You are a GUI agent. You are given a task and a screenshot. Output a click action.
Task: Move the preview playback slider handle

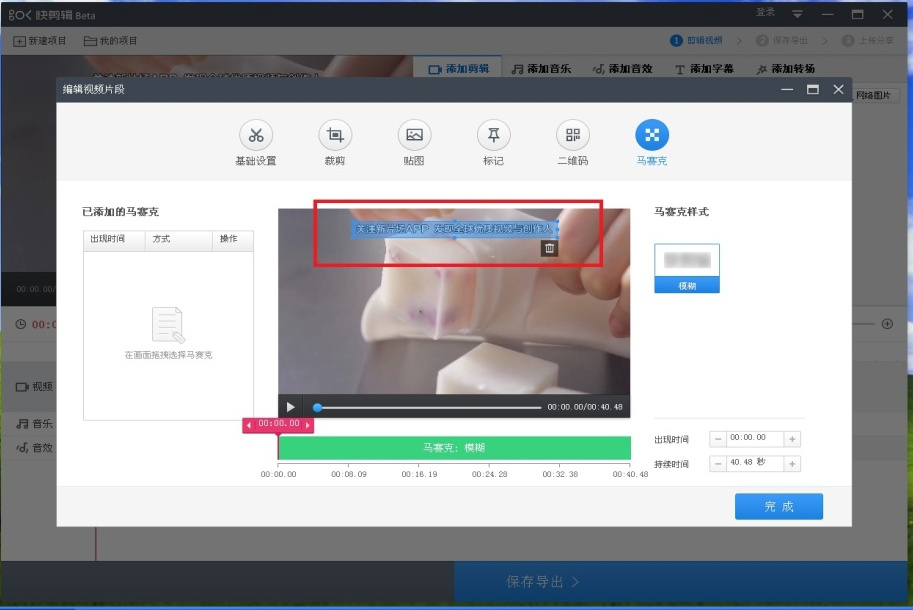(x=317, y=407)
